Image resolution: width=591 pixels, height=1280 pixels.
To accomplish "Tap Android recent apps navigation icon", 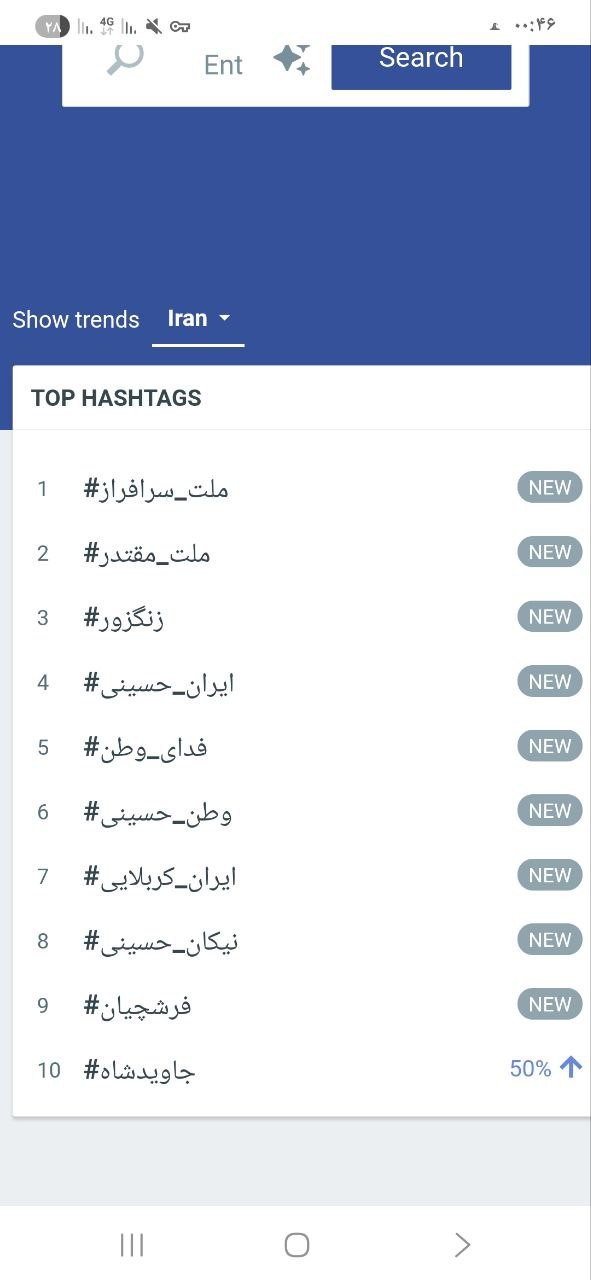I will pyautogui.click(x=132, y=1245).
